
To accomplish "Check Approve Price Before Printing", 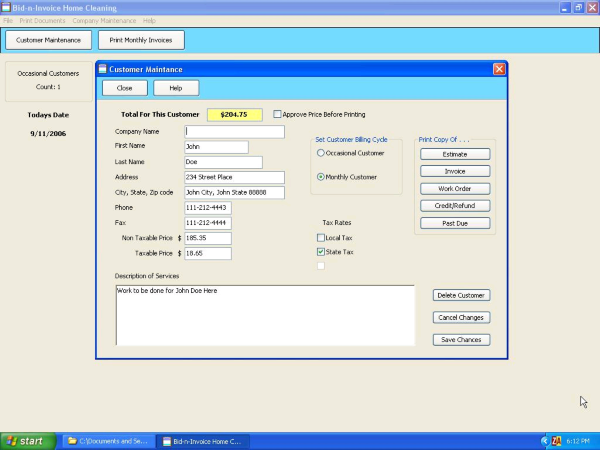I will [x=277, y=114].
